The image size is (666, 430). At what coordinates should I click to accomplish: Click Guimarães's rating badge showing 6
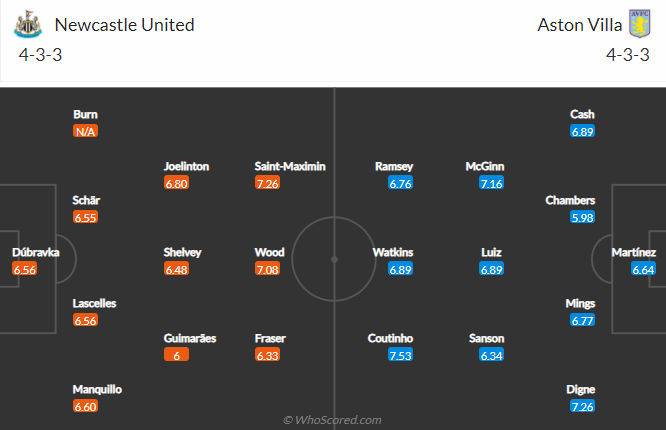point(176,355)
